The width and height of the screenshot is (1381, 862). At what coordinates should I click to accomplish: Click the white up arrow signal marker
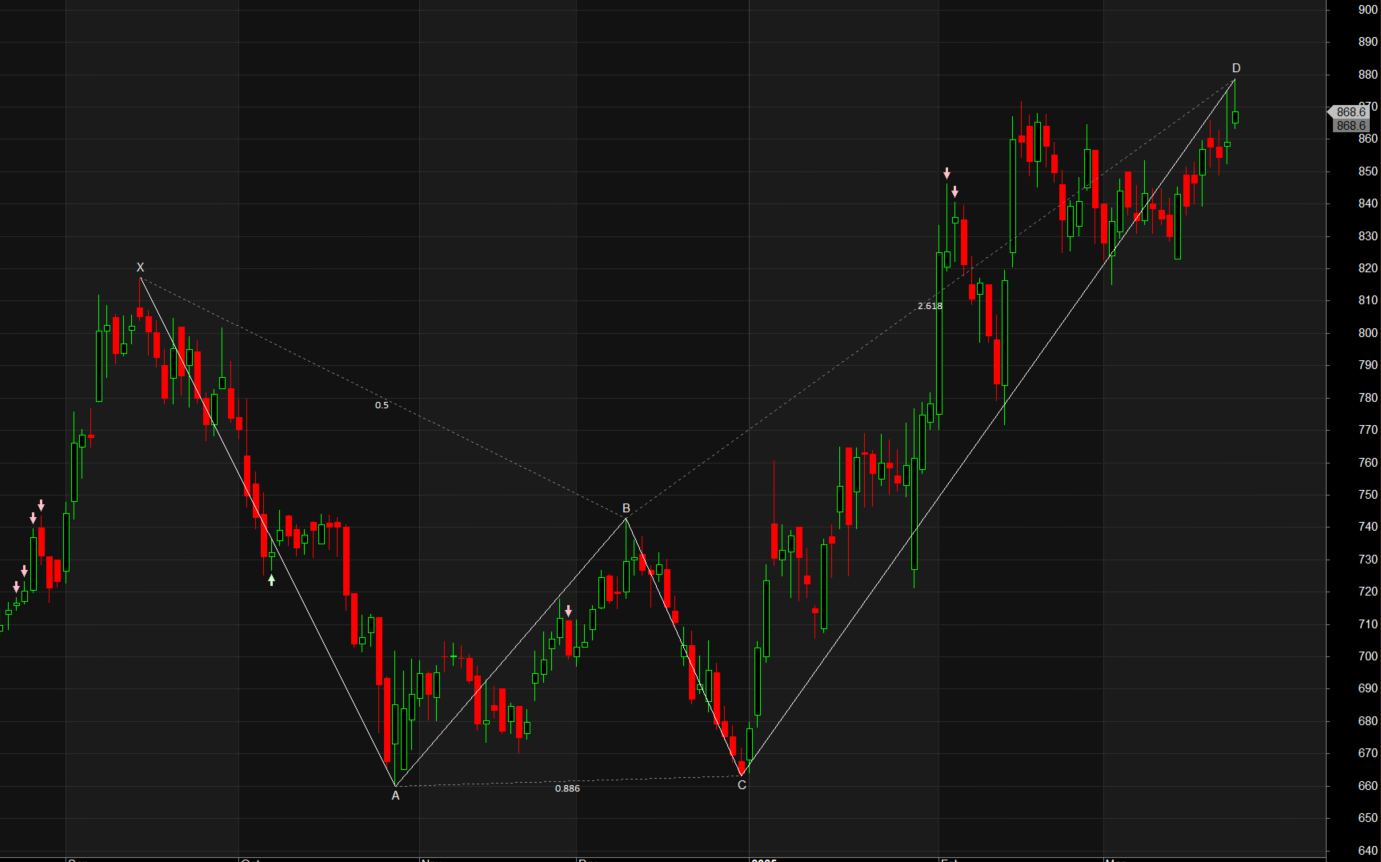pos(271,579)
